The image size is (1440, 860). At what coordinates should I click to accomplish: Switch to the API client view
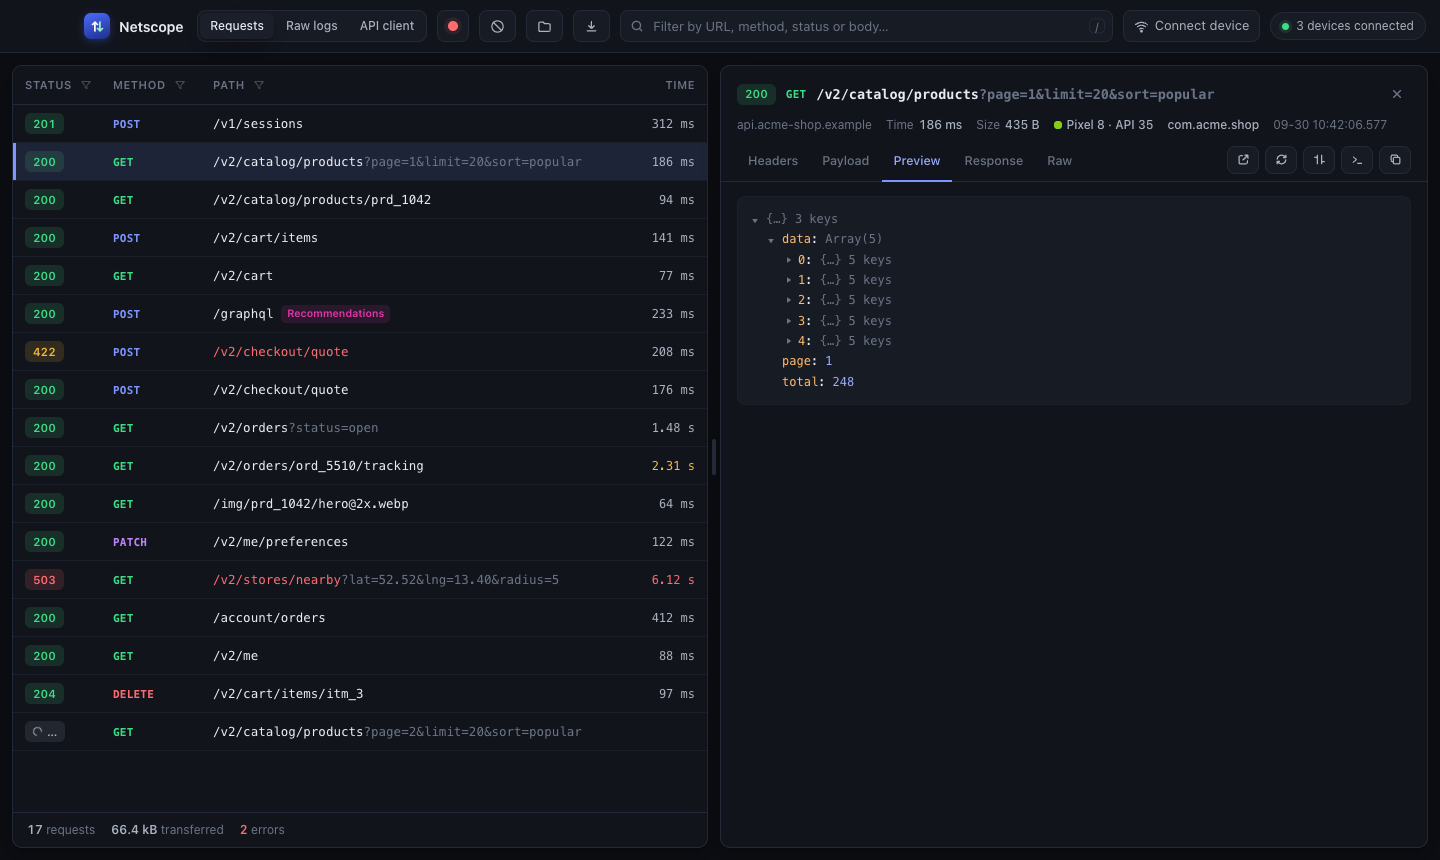coord(387,26)
